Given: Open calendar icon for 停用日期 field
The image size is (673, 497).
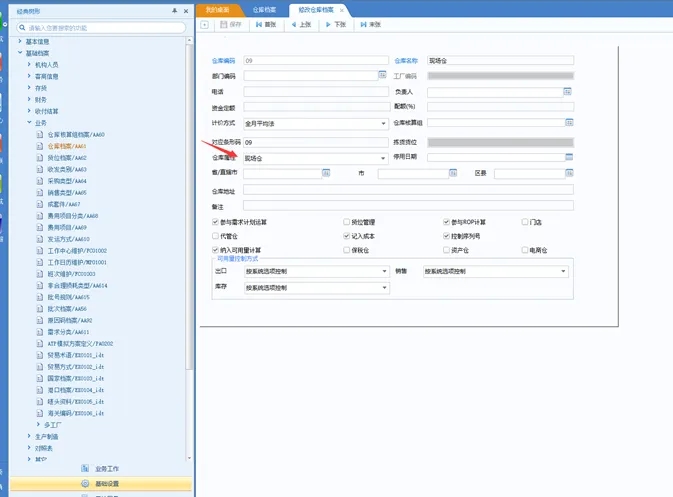Looking at the screenshot, I should pos(569,157).
